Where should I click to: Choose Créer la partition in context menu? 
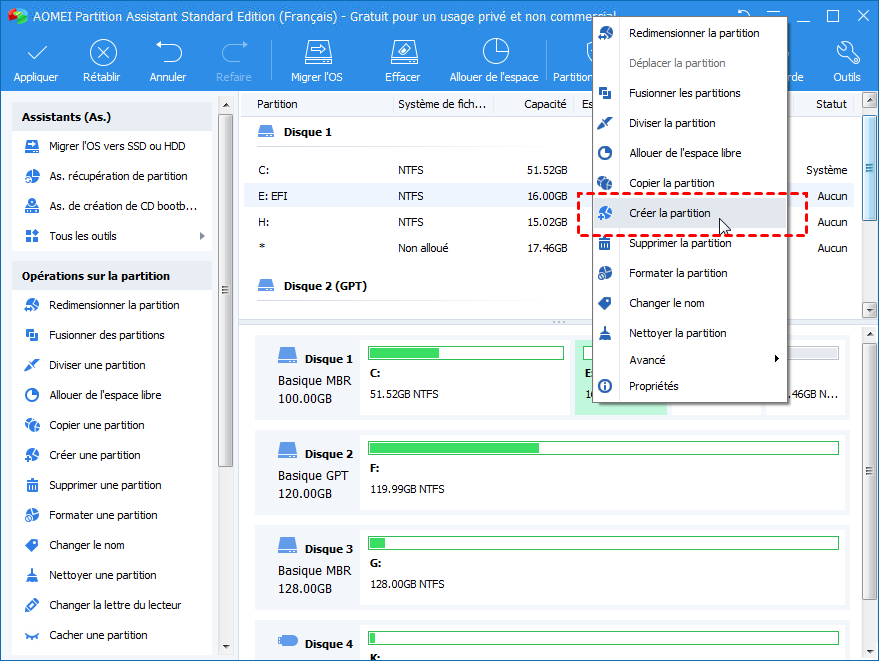(x=691, y=213)
